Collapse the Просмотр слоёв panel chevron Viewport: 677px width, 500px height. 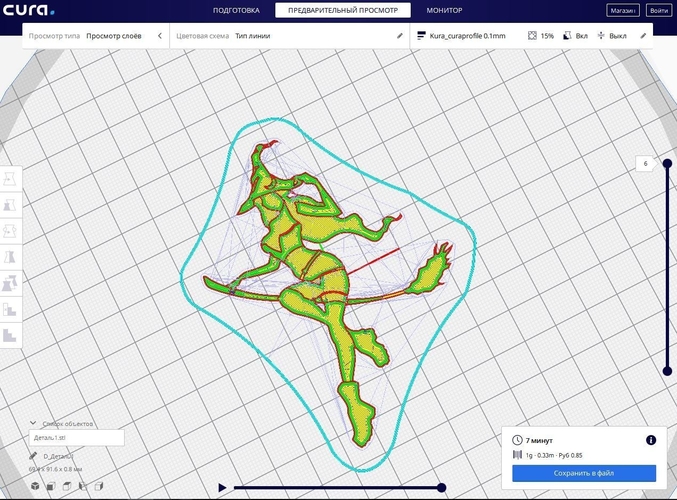click(160, 36)
